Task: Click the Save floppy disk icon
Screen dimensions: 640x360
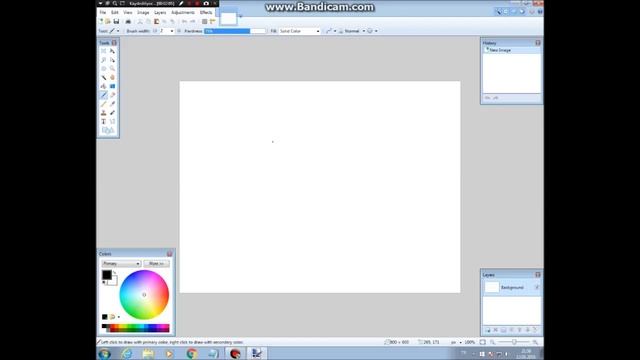Action: (116, 21)
